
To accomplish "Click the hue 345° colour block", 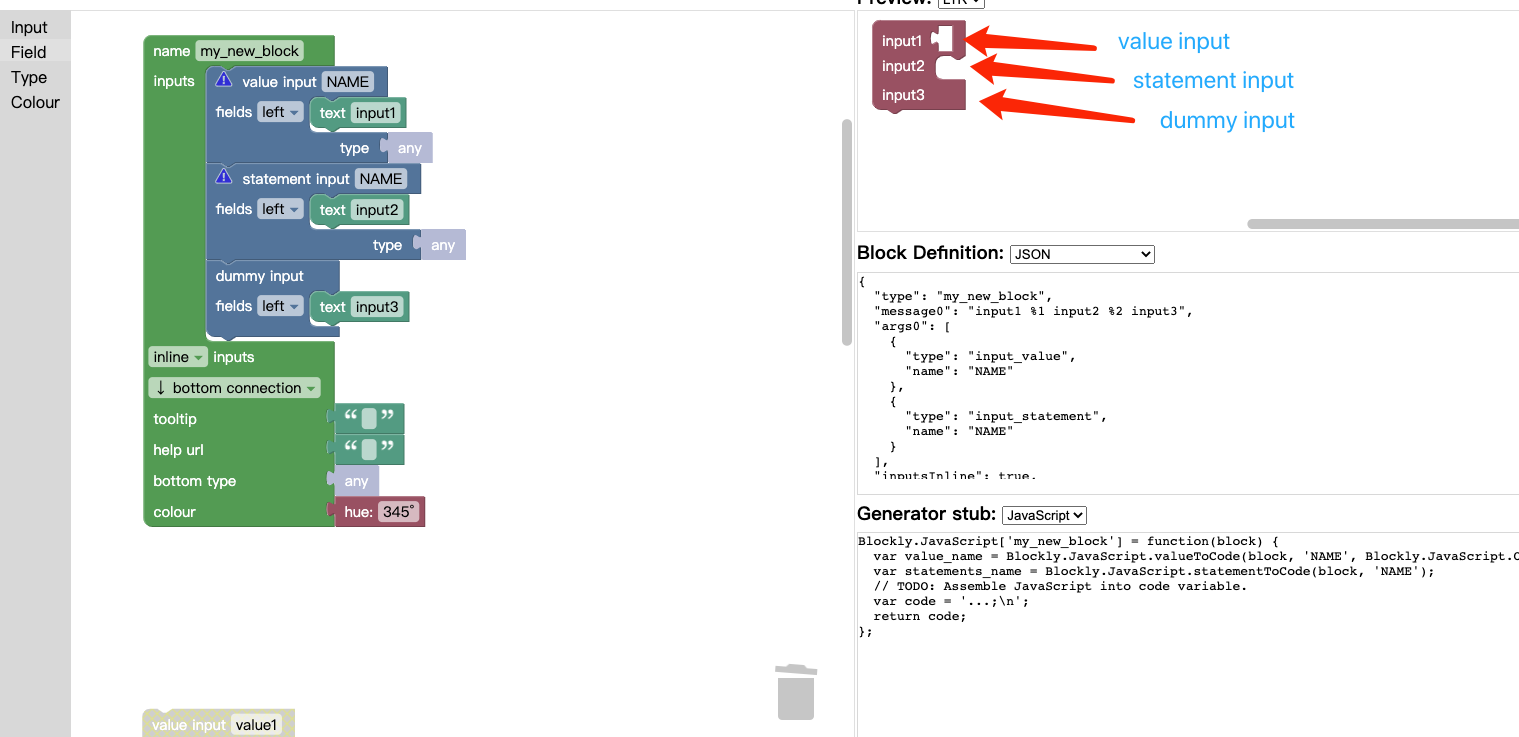I will (x=379, y=511).
